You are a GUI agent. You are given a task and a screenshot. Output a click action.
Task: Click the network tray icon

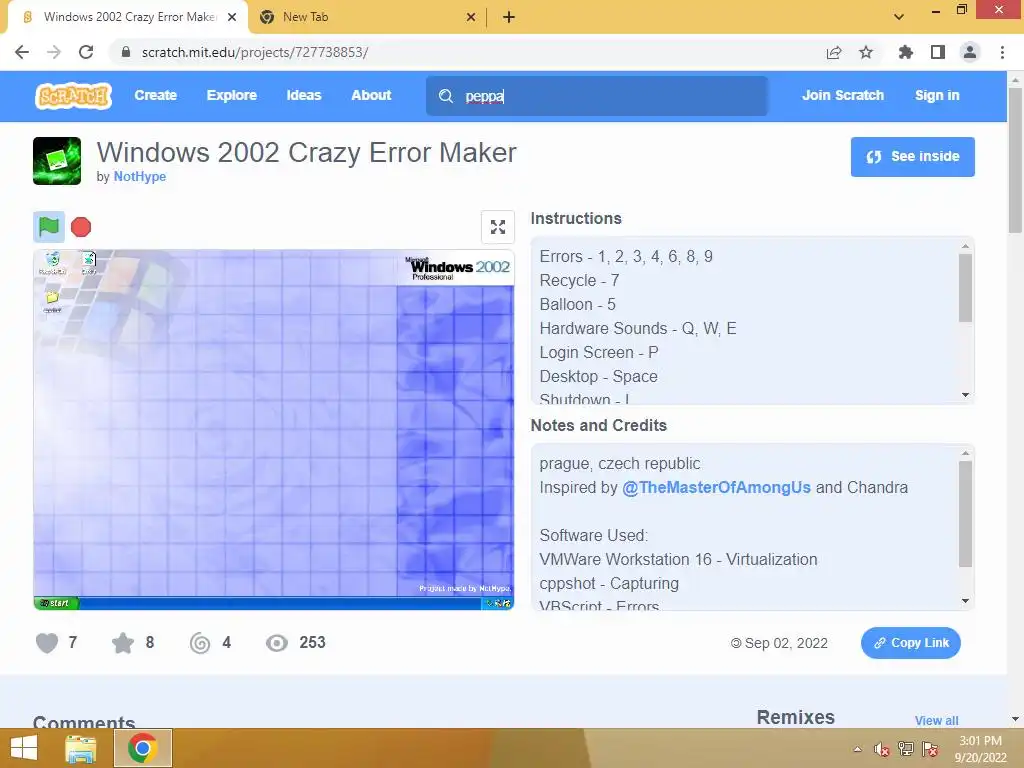click(x=906, y=749)
